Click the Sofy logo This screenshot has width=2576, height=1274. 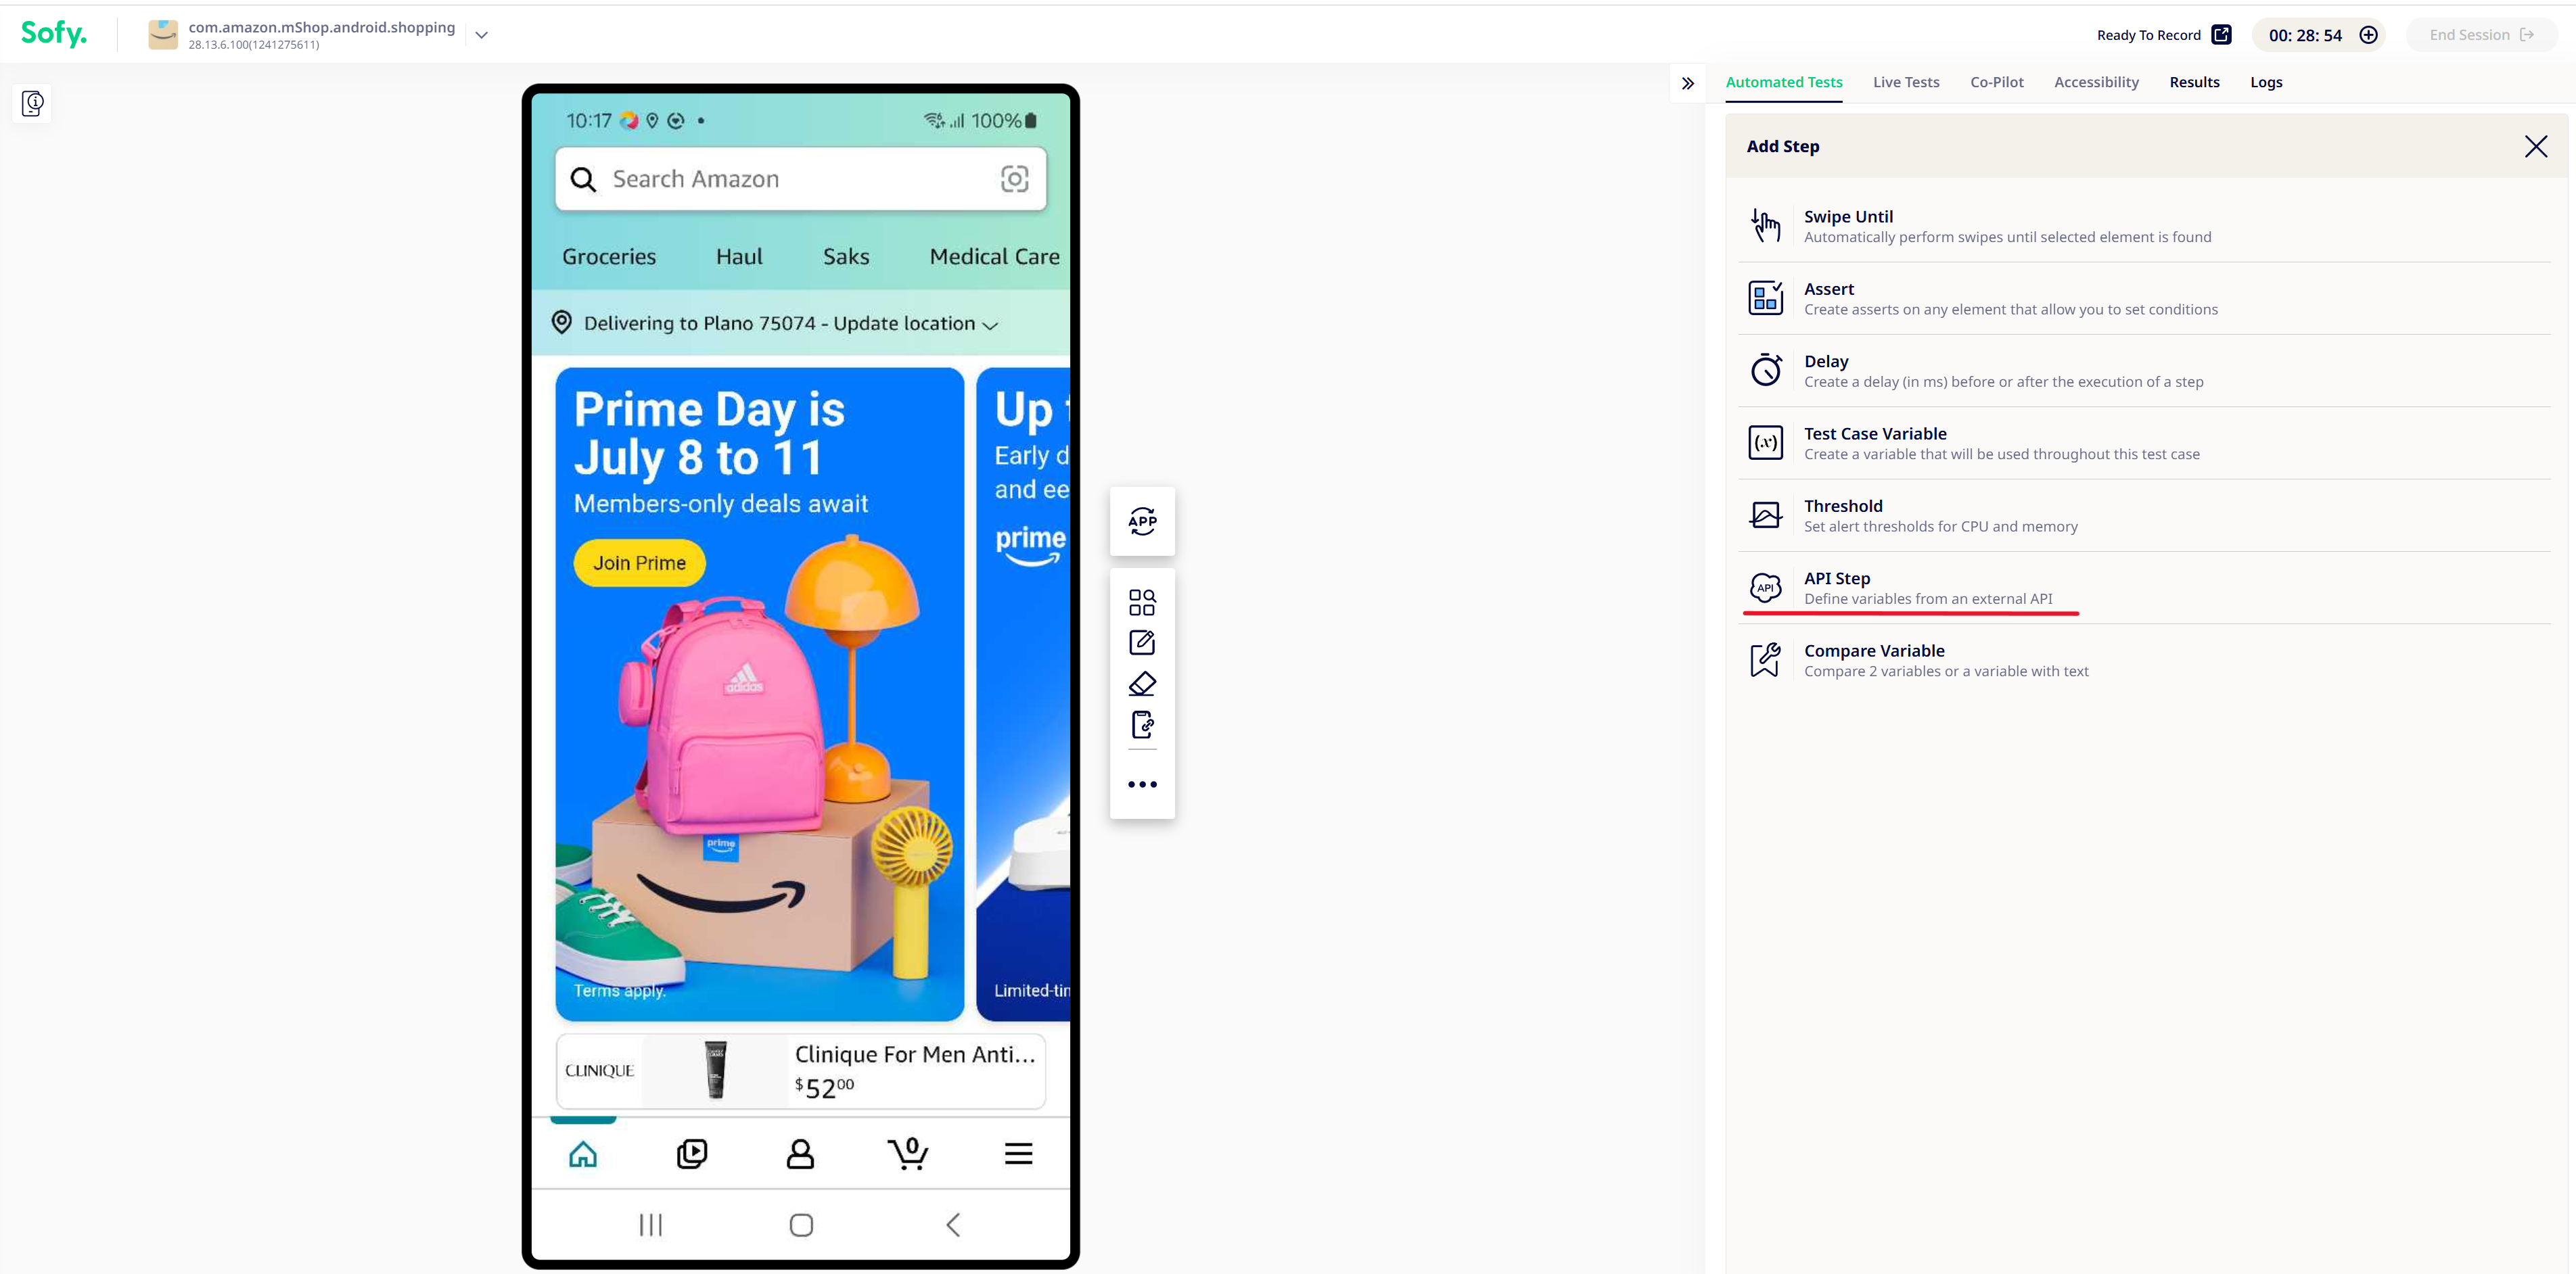pyautogui.click(x=54, y=33)
